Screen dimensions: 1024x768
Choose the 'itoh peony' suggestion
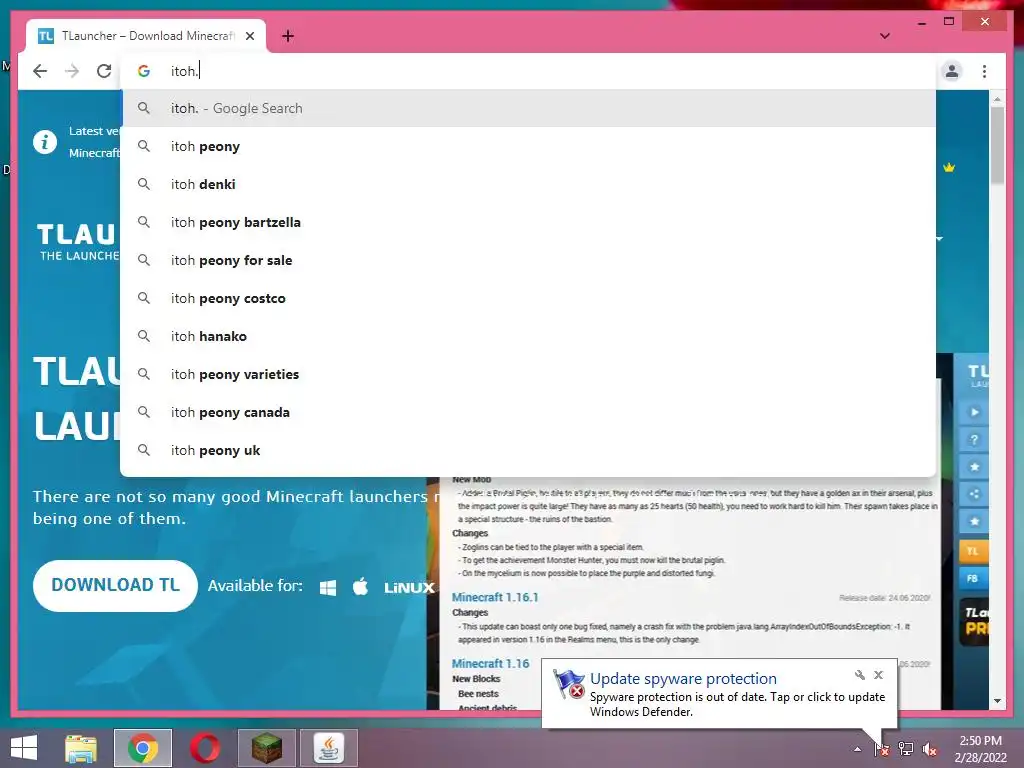529,146
